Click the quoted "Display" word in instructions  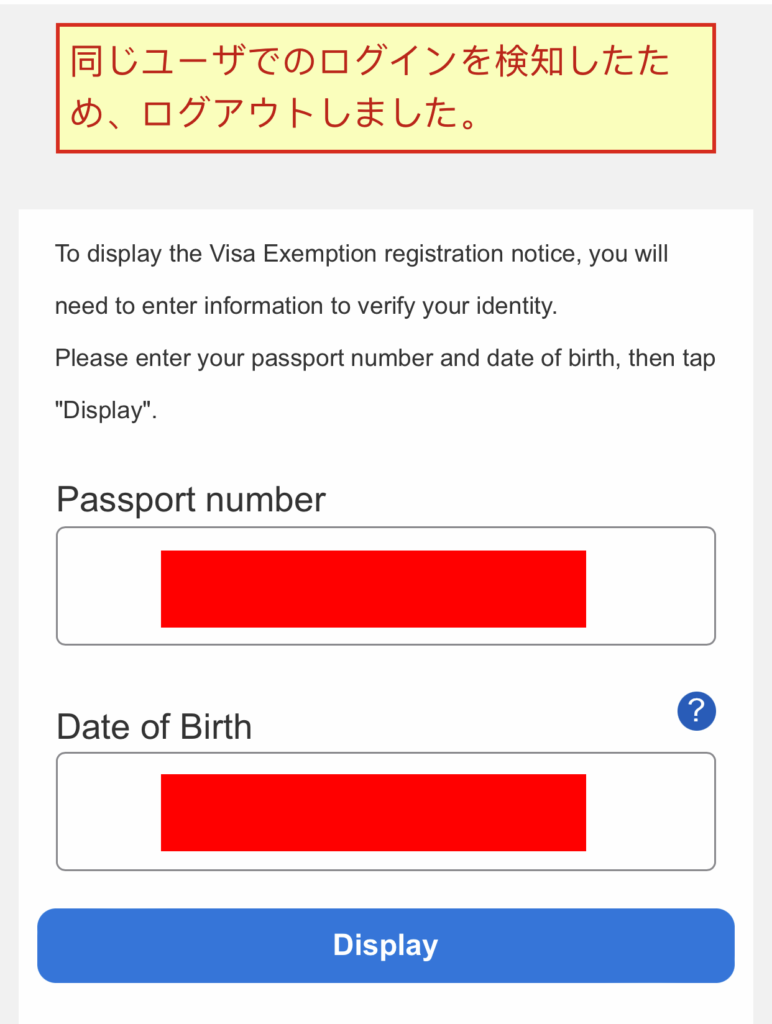(x=106, y=411)
